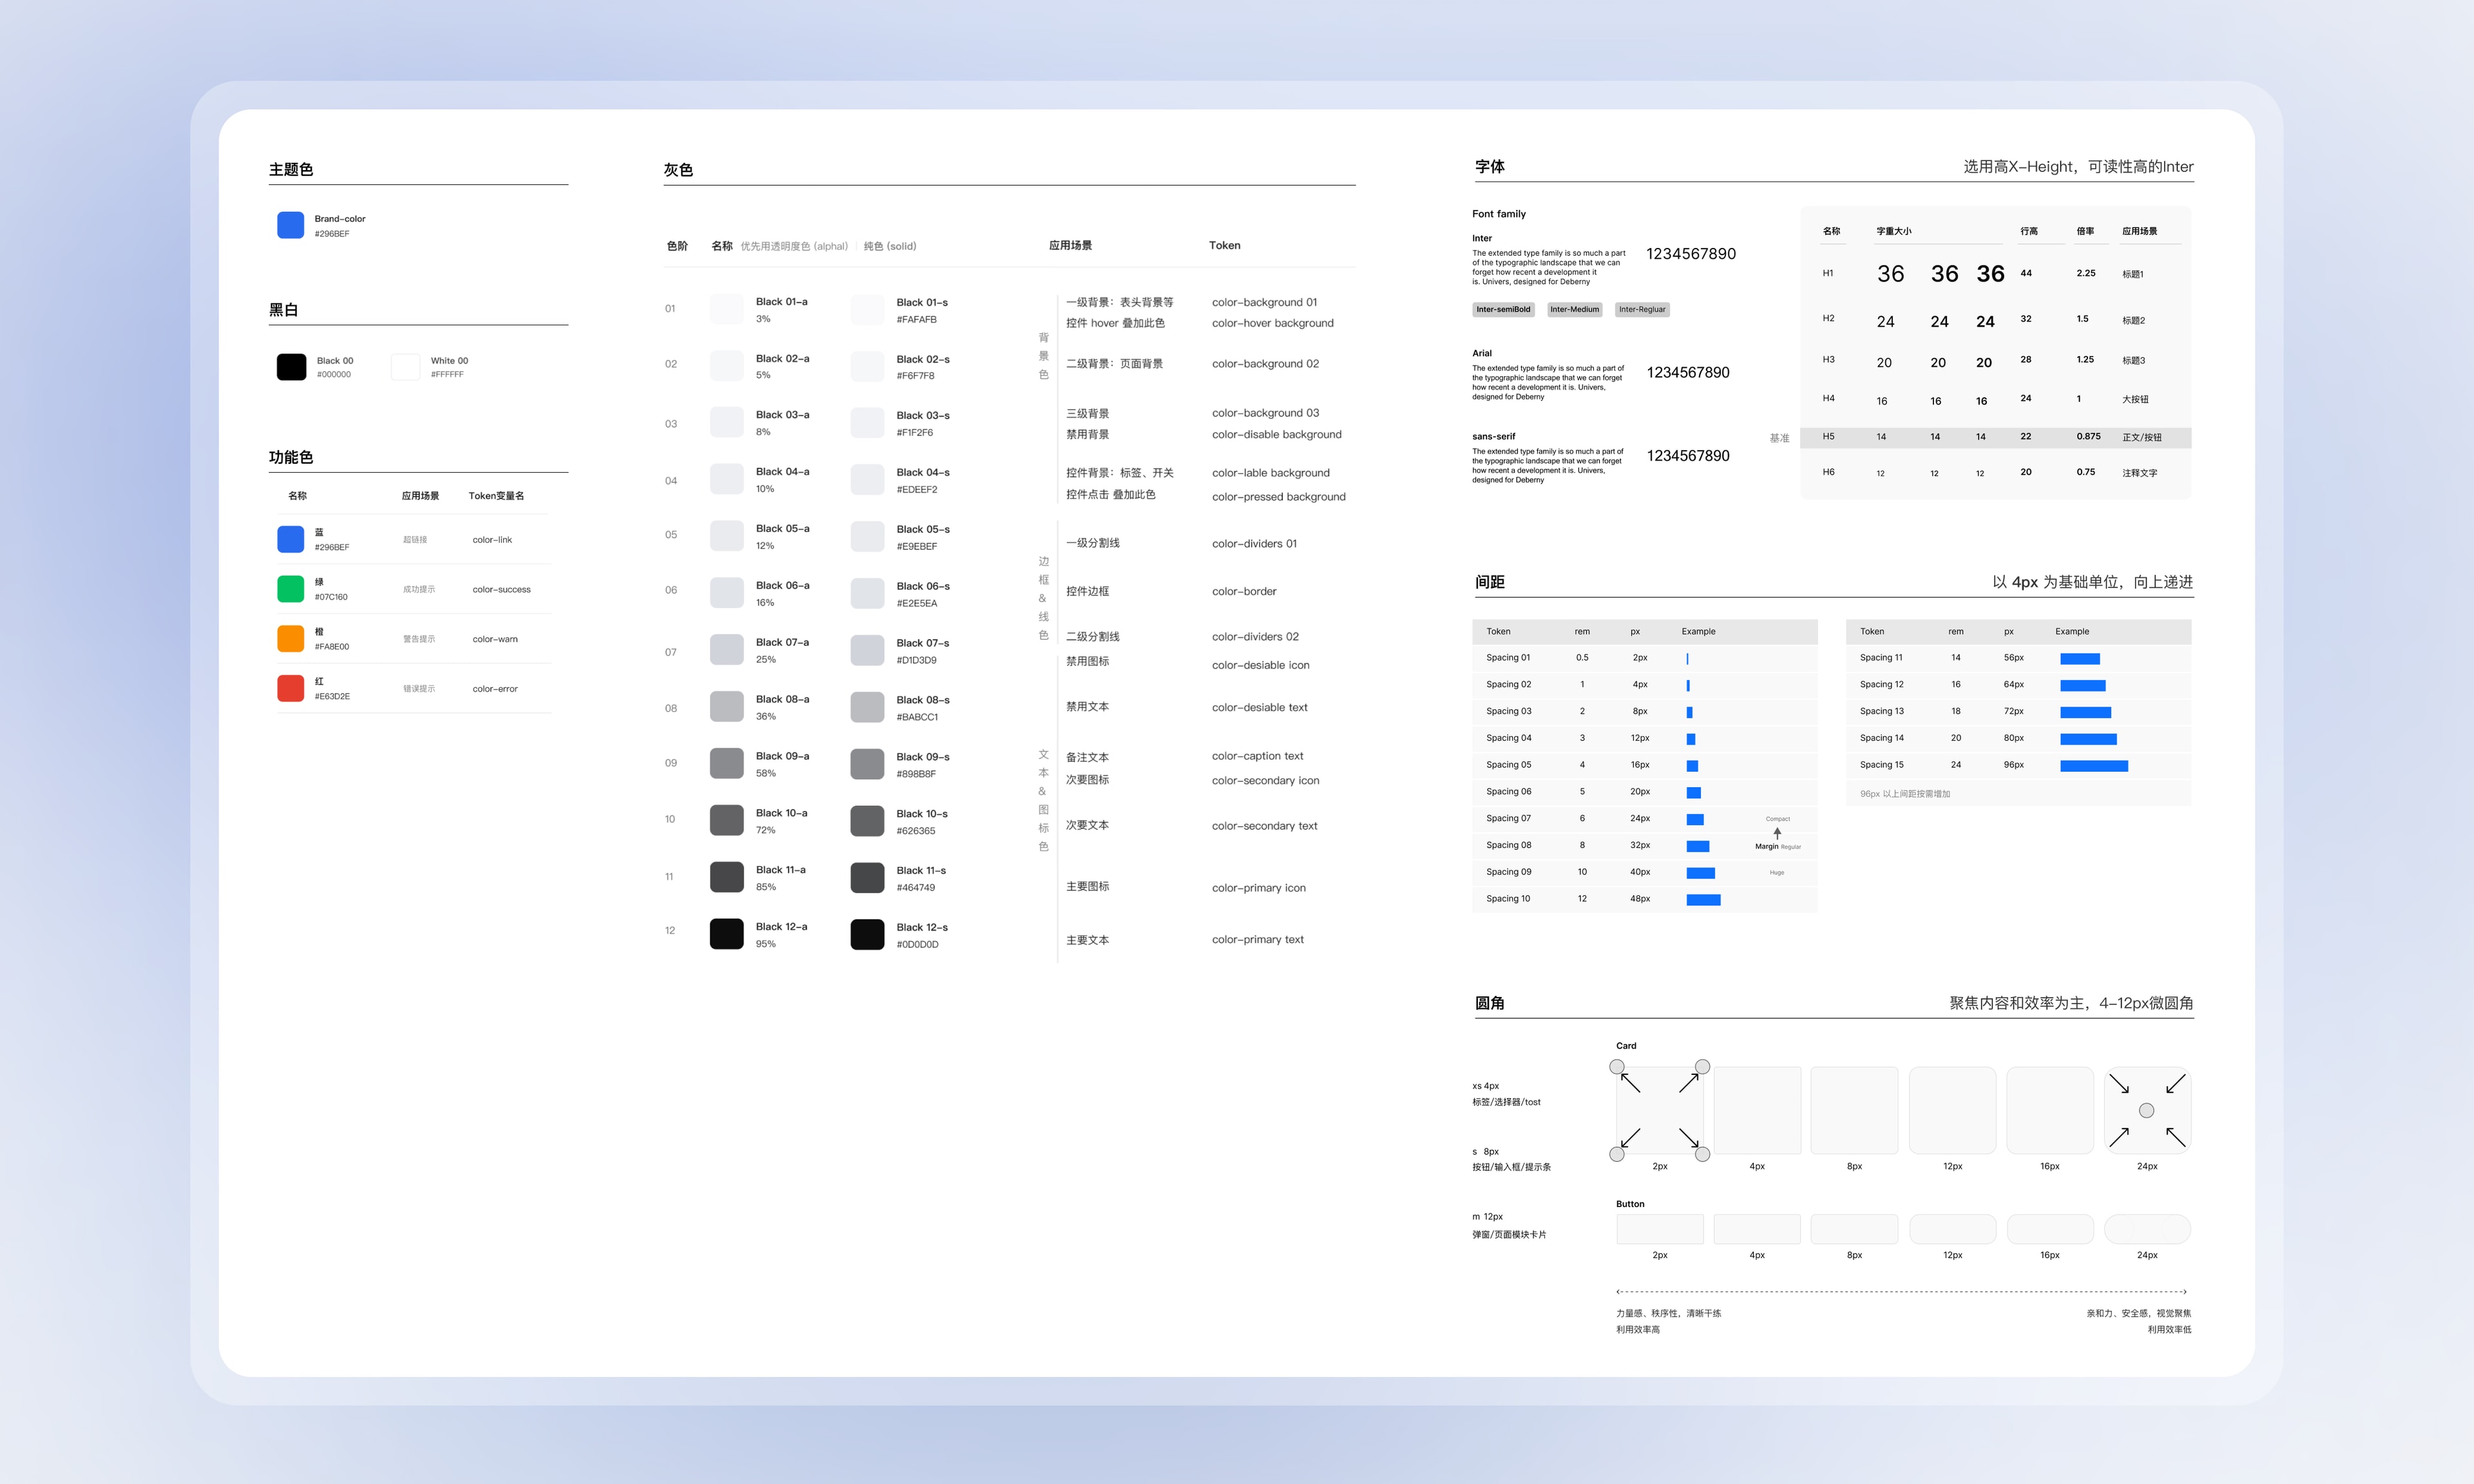The width and height of the screenshot is (2474, 1484).
Task: Click the Spacing 15 blue example bar
Action: [2094, 766]
